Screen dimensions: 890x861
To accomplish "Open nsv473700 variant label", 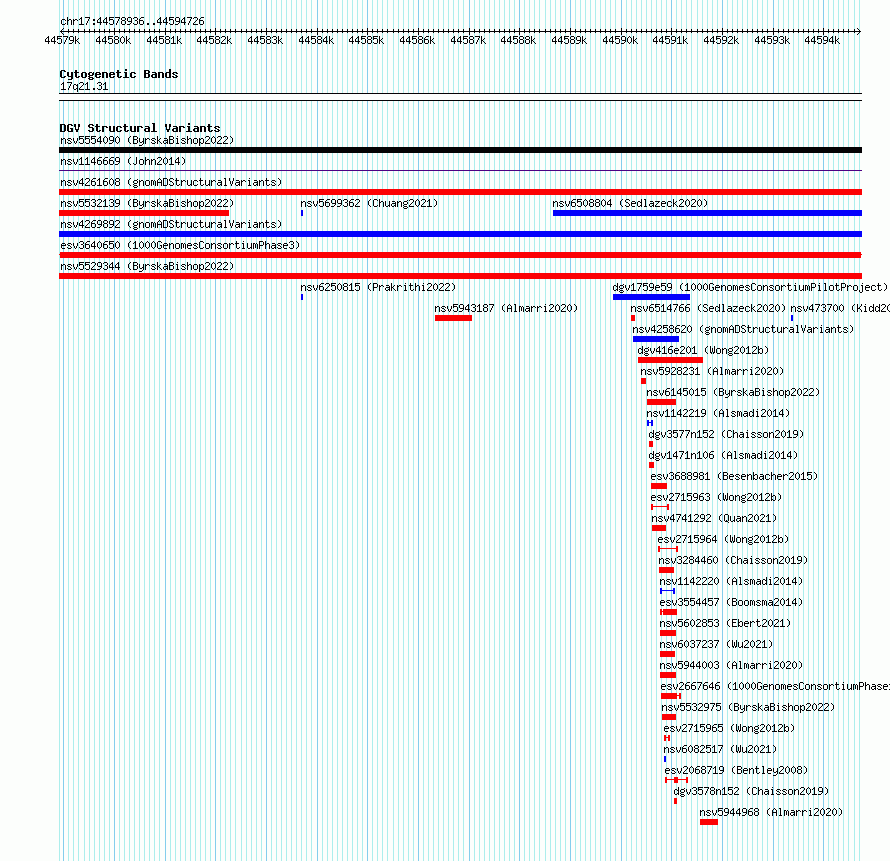I will click(x=840, y=308).
